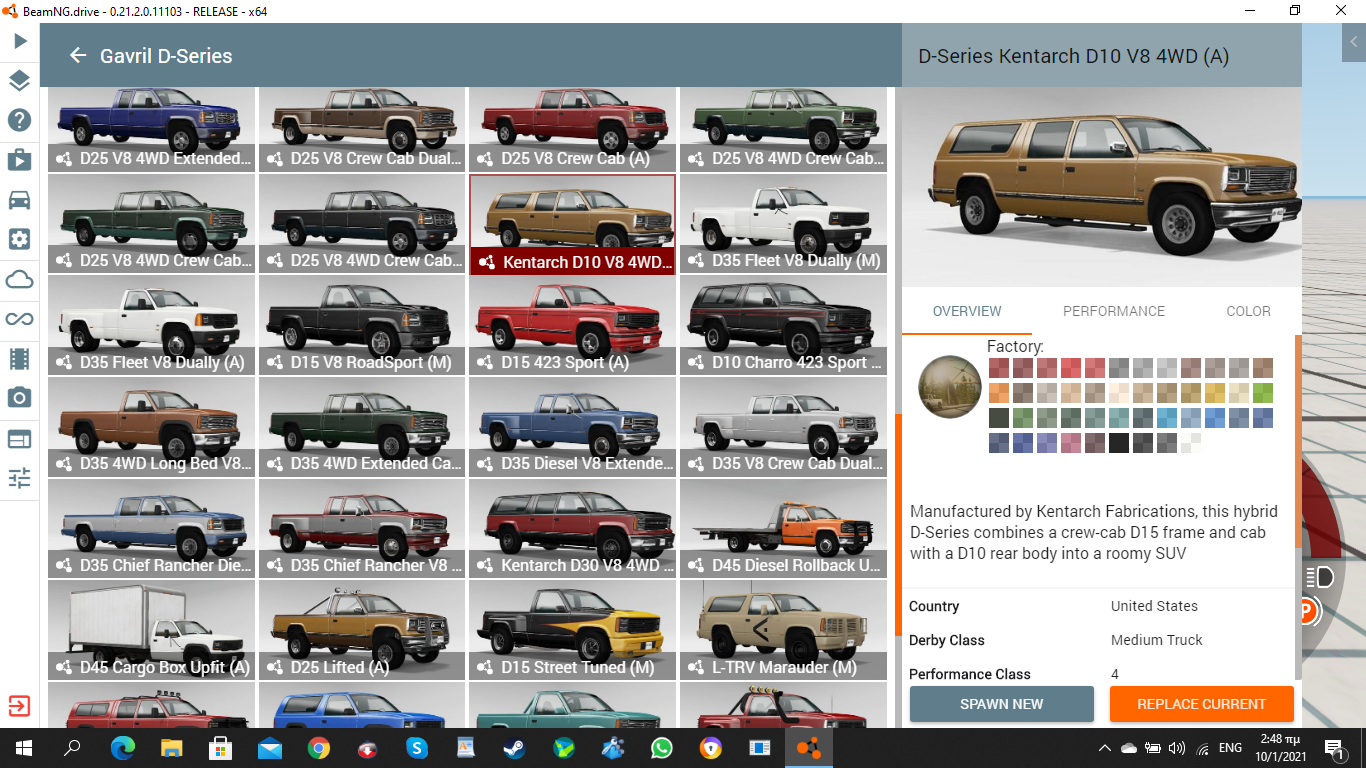
Task: Select the D15 423 Sport (A) config
Action: point(573,325)
